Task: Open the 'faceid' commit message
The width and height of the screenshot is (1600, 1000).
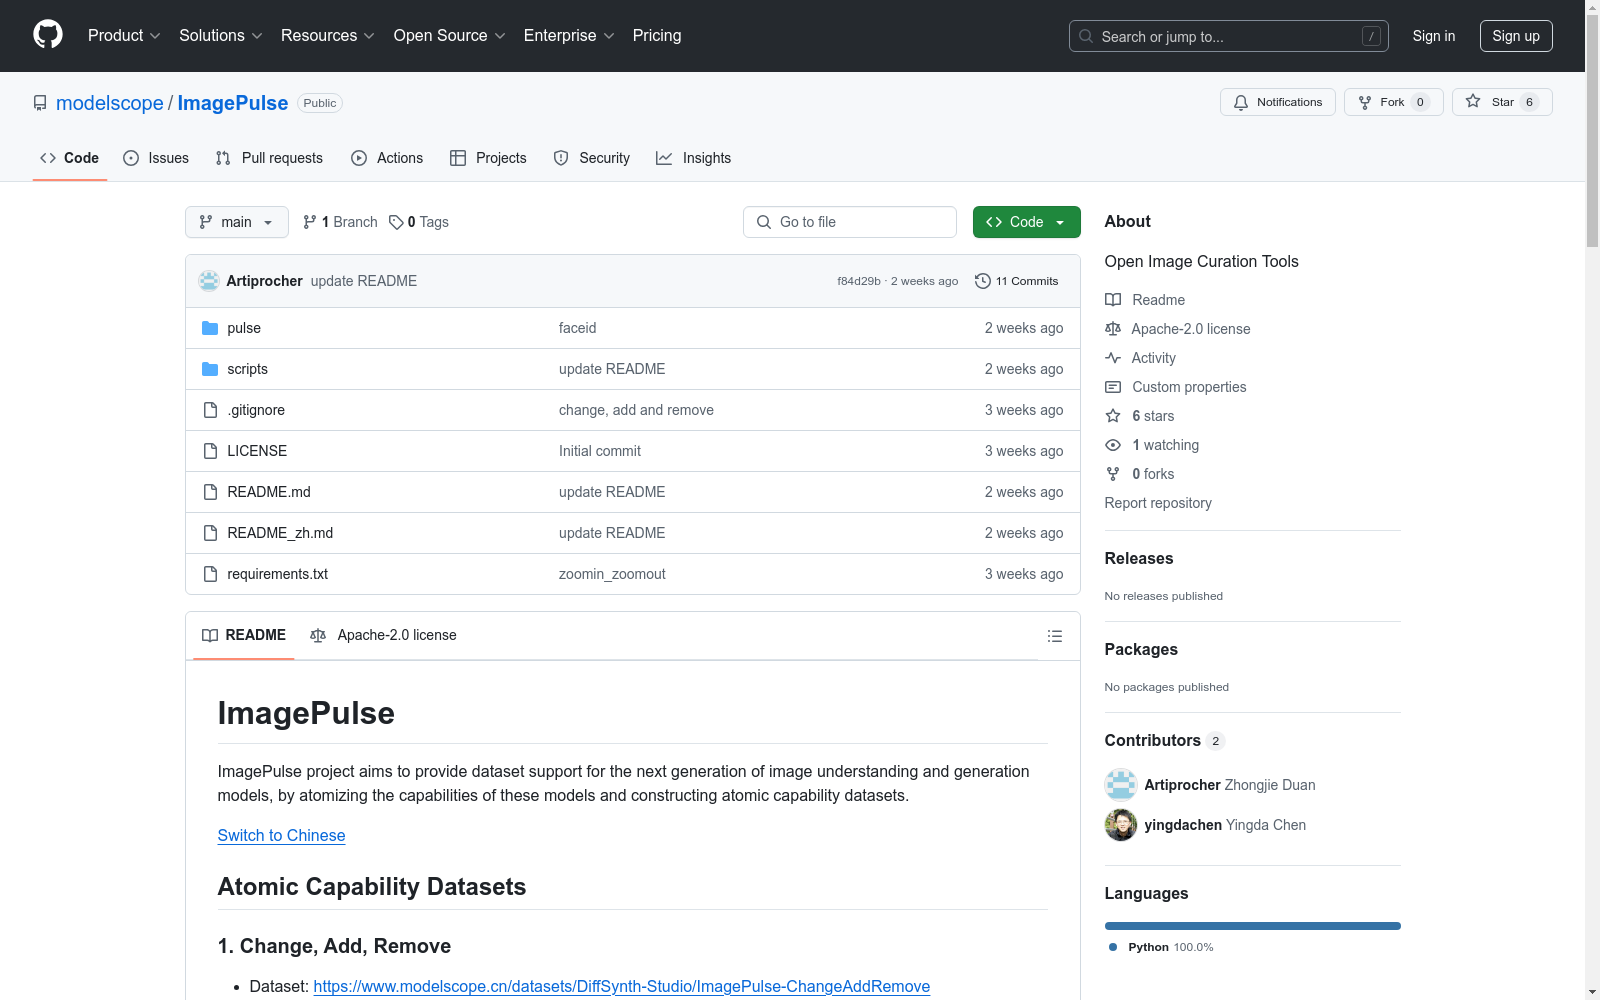Action: [x=578, y=328]
